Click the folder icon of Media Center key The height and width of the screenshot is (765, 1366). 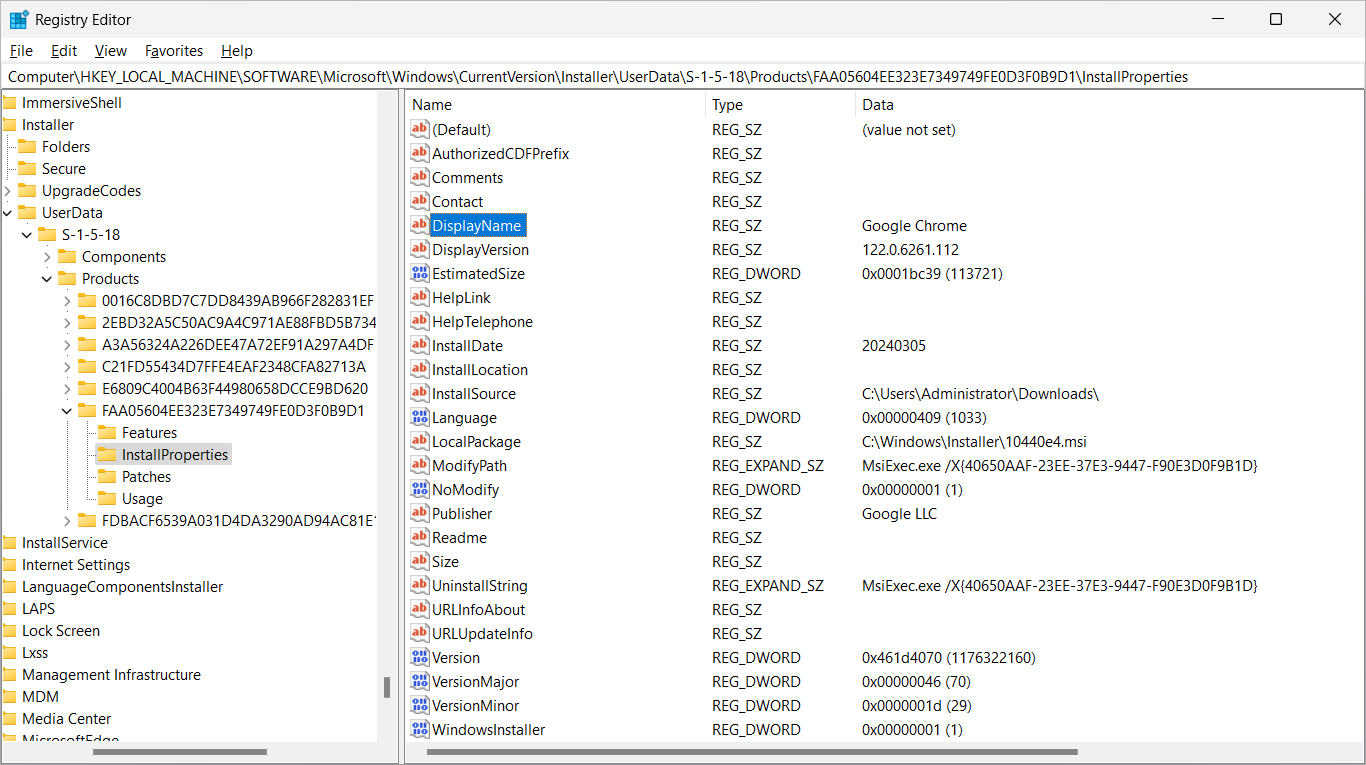tap(10, 718)
